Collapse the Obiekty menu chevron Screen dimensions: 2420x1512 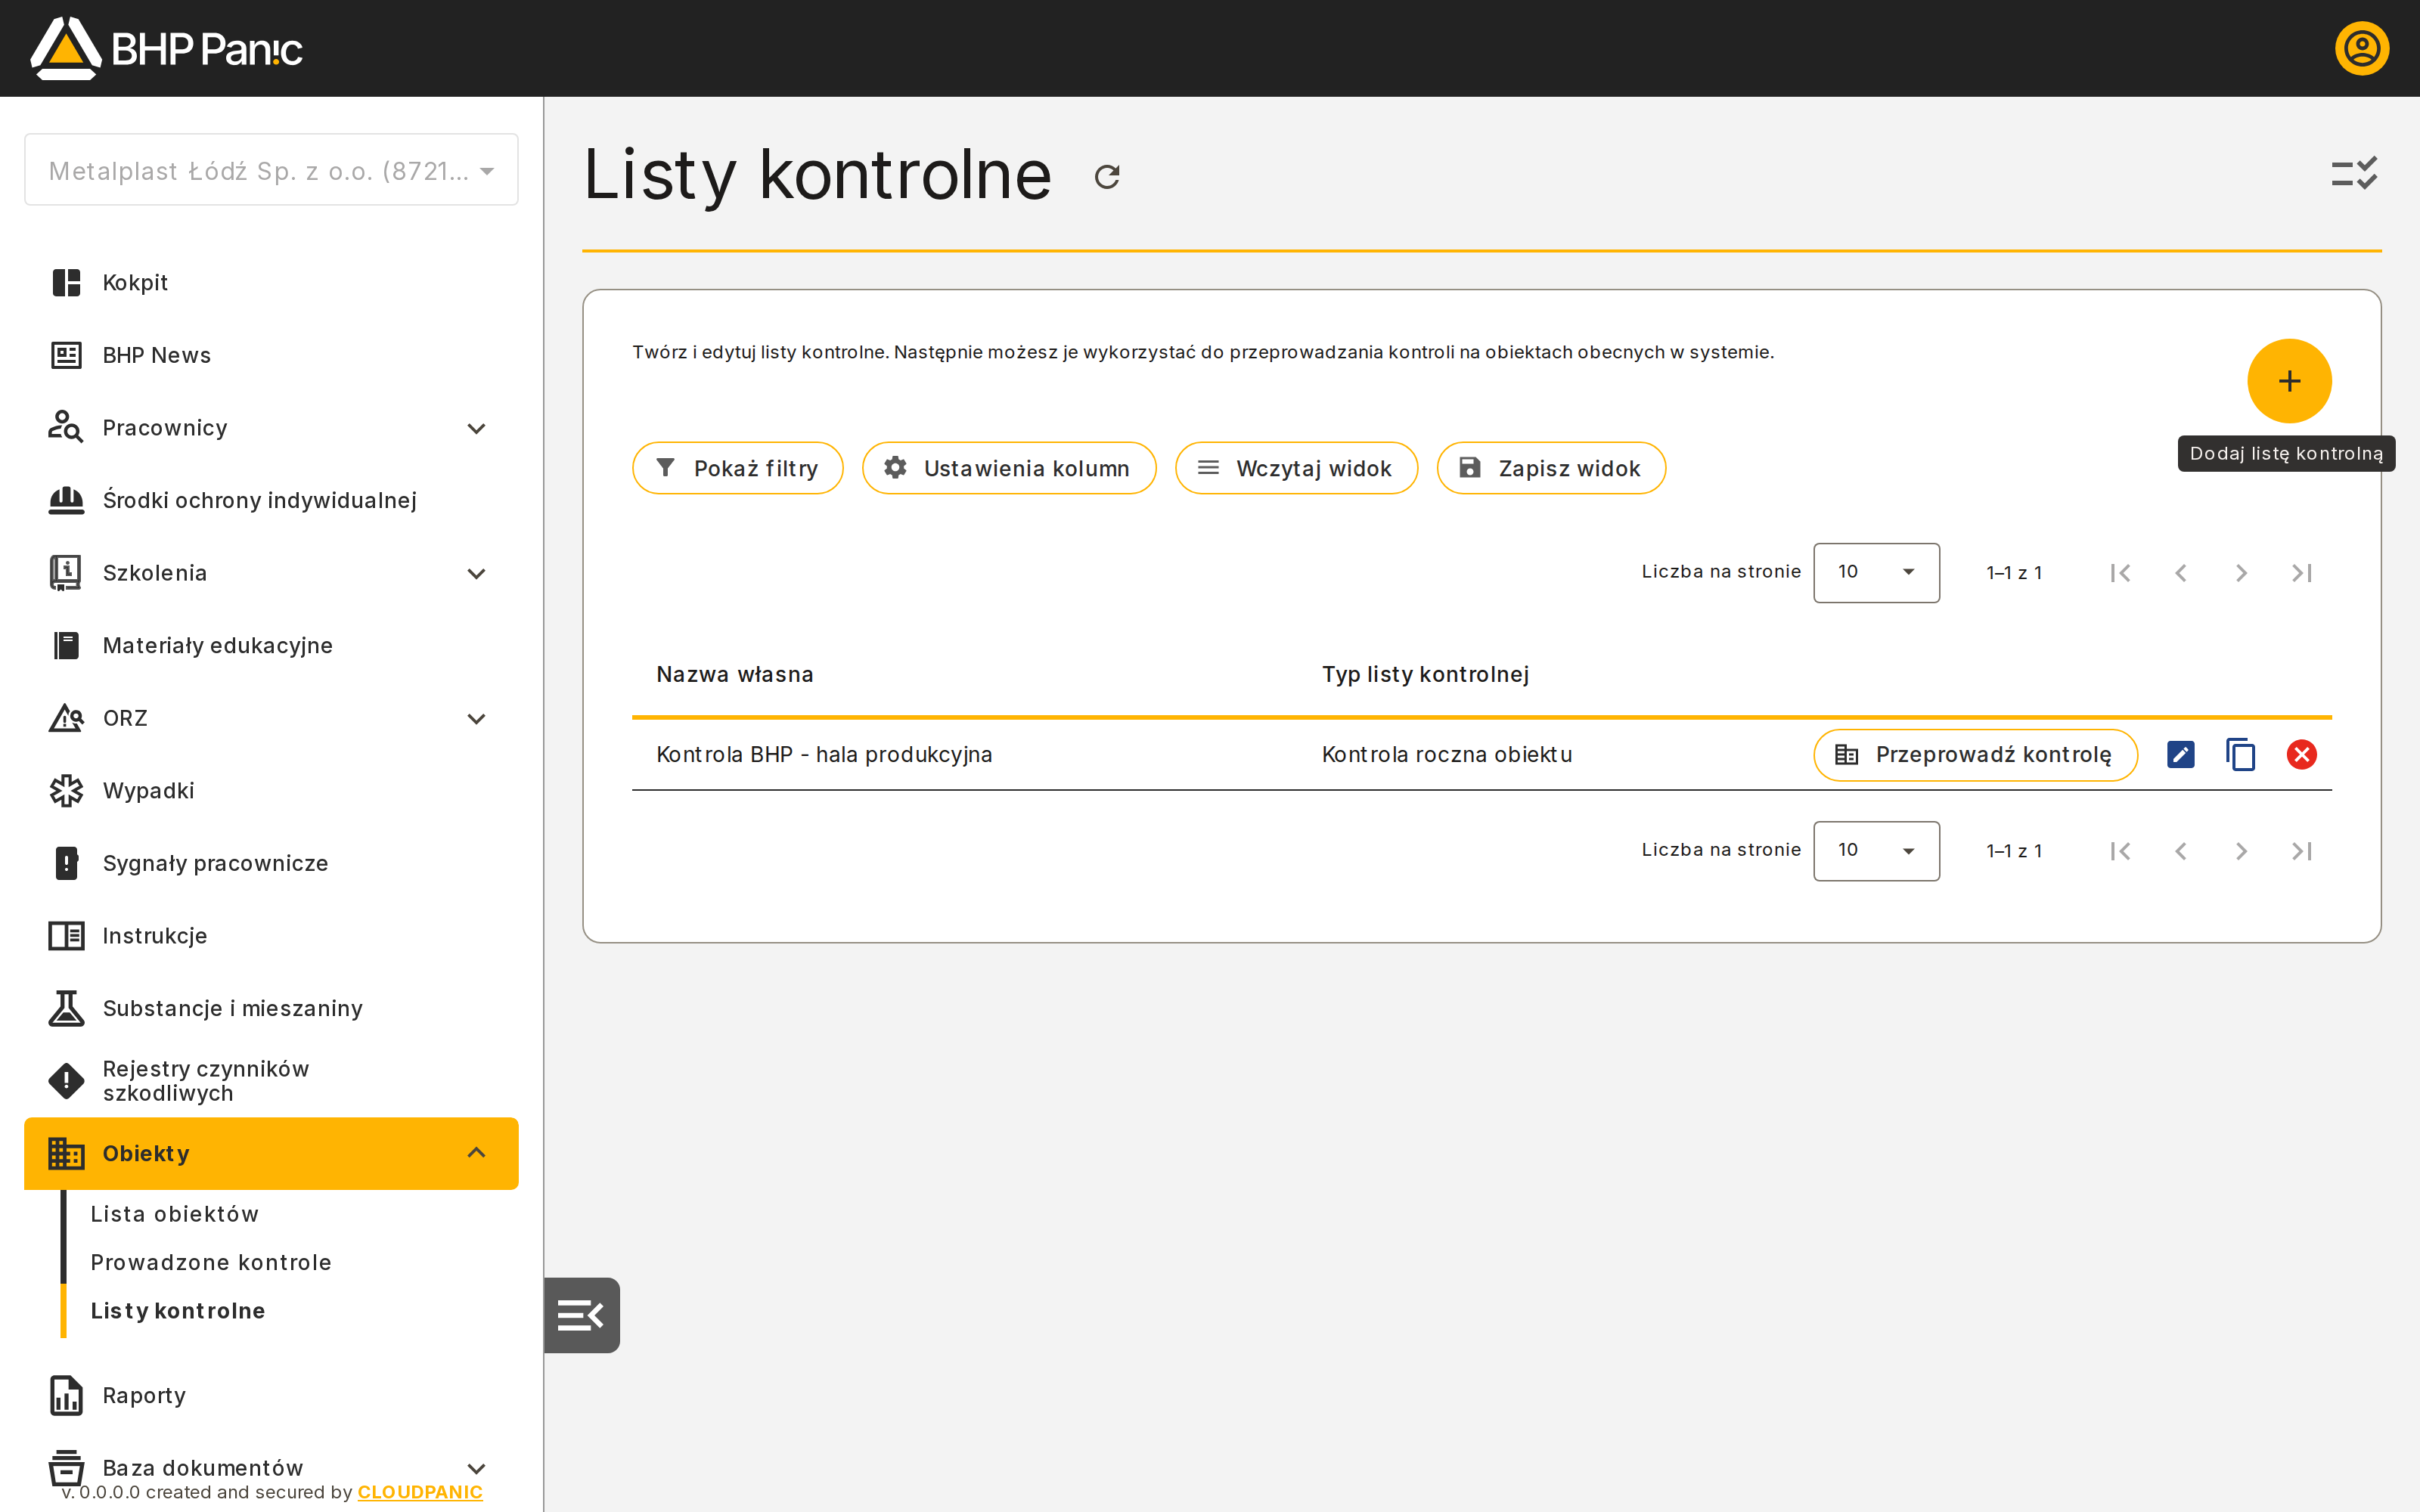pyautogui.click(x=477, y=1153)
